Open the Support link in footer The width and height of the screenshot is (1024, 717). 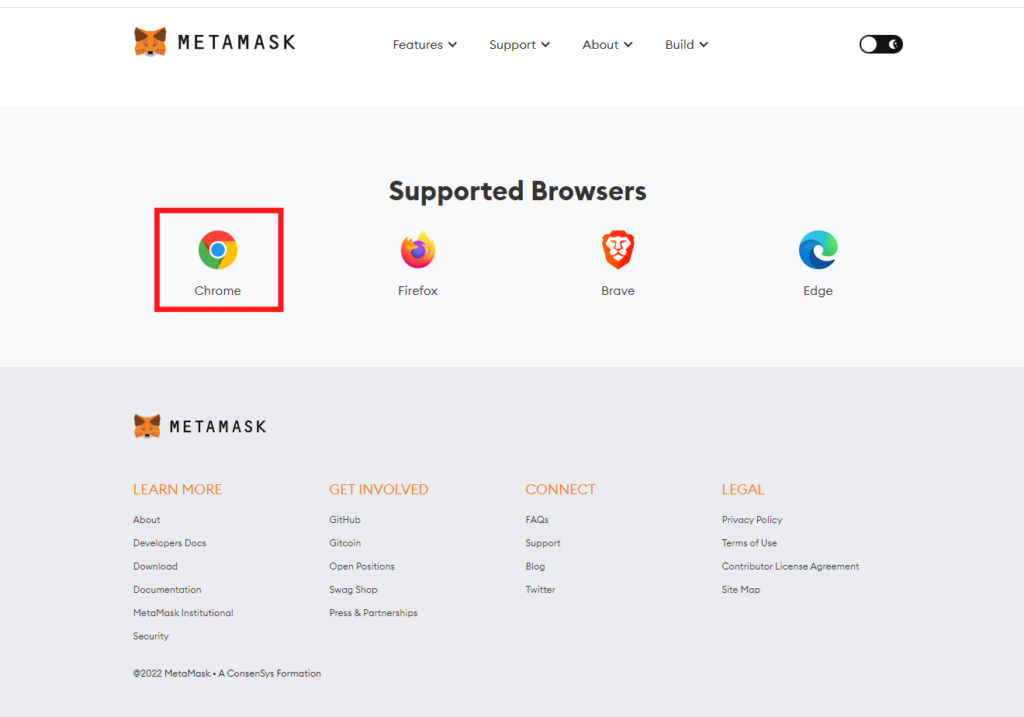543,543
